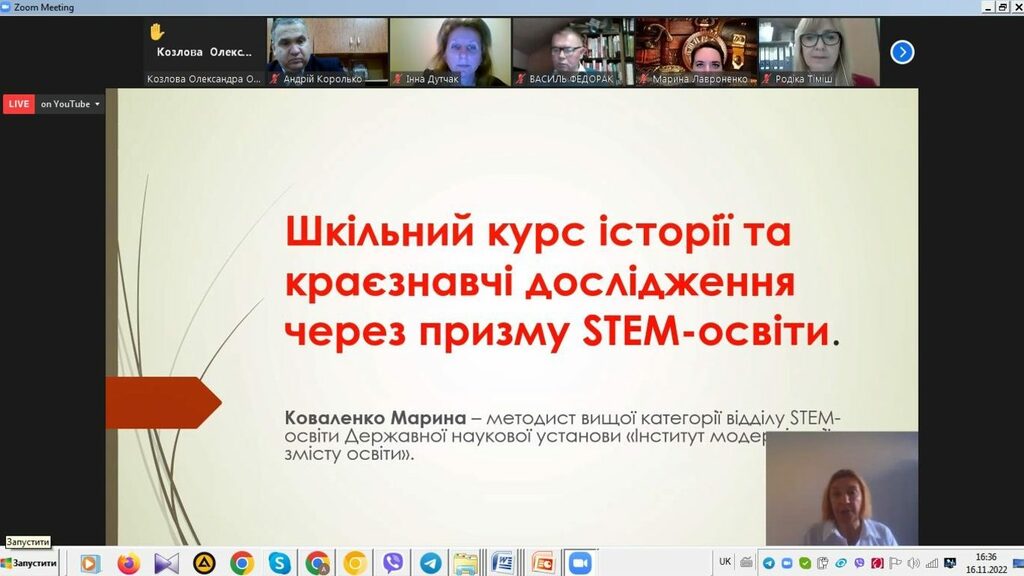
Task: Launch Viber from the taskbar
Action: click(x=393, y=563)
